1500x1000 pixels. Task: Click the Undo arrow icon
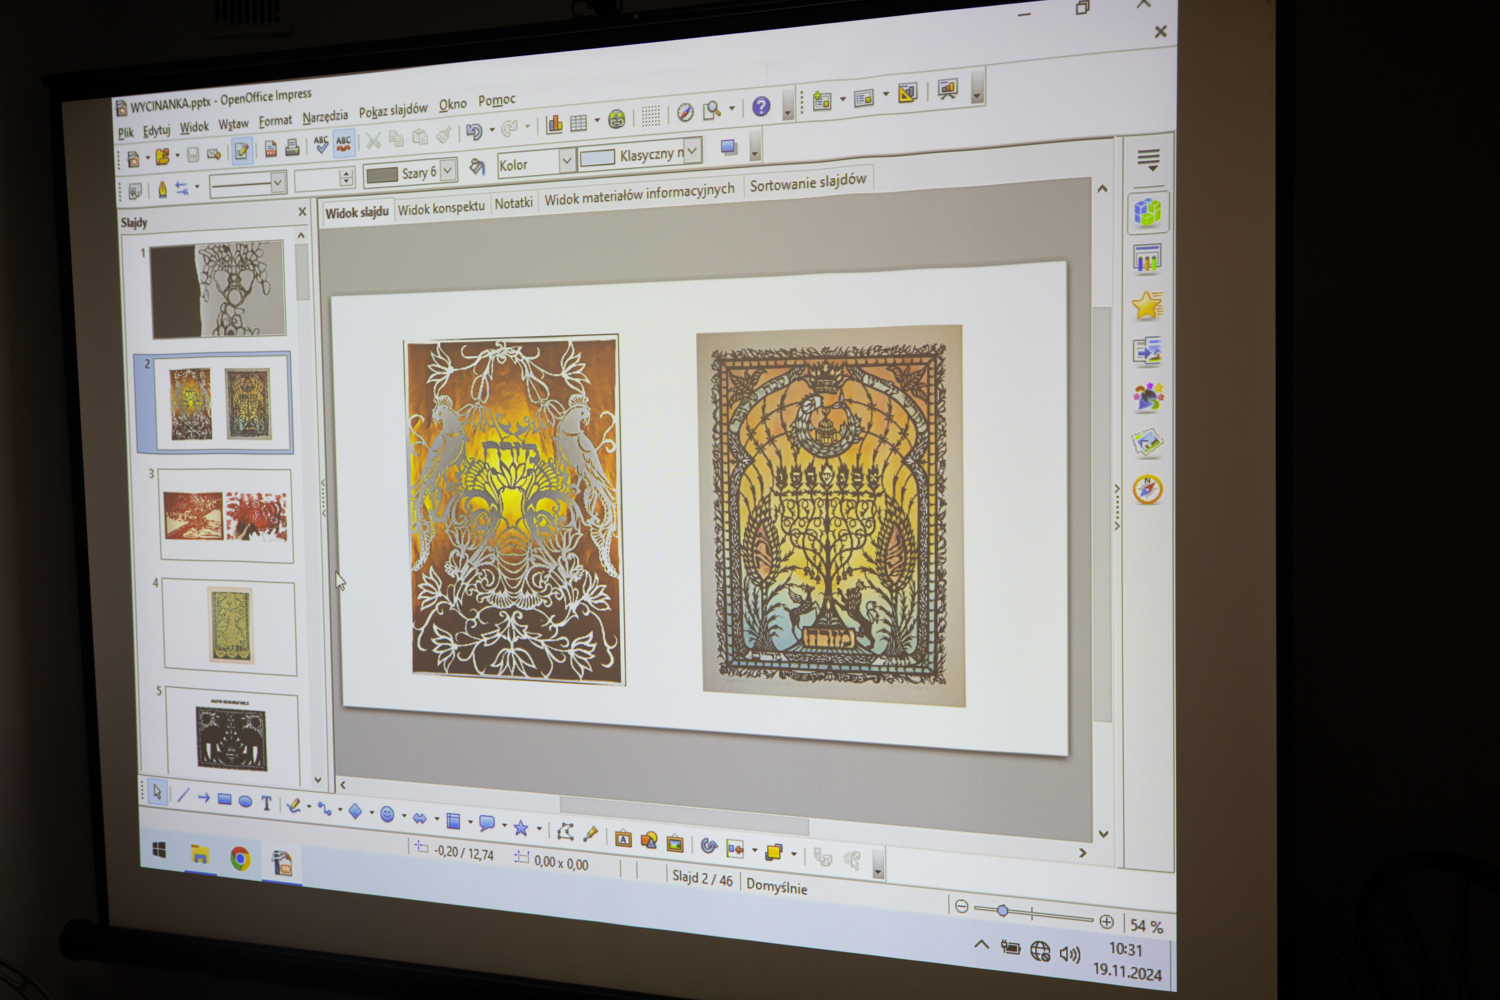[x=474, y=131]
